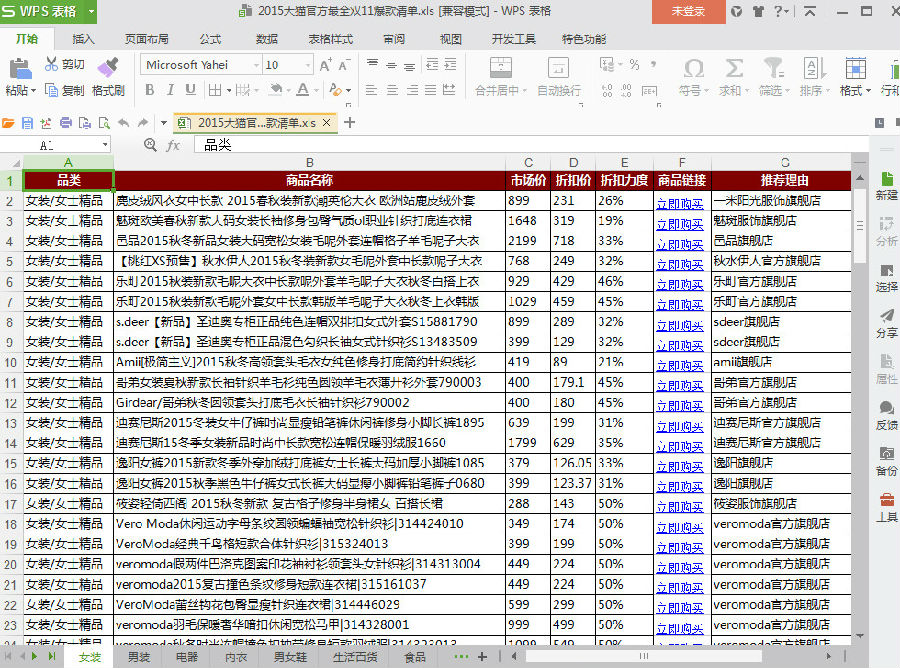
Task: Switch to the 公式 (Formula) ribbon tab
Action: point(210,39)
